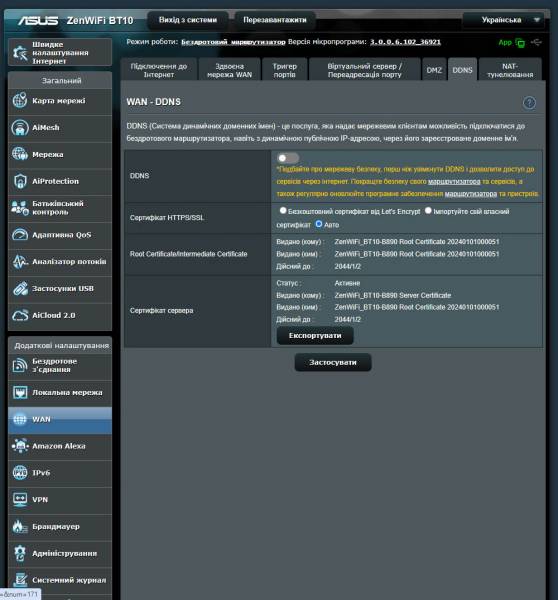558x600 pixels.
Task: Switch to the DMZ tab
Action: click(434, 70)
